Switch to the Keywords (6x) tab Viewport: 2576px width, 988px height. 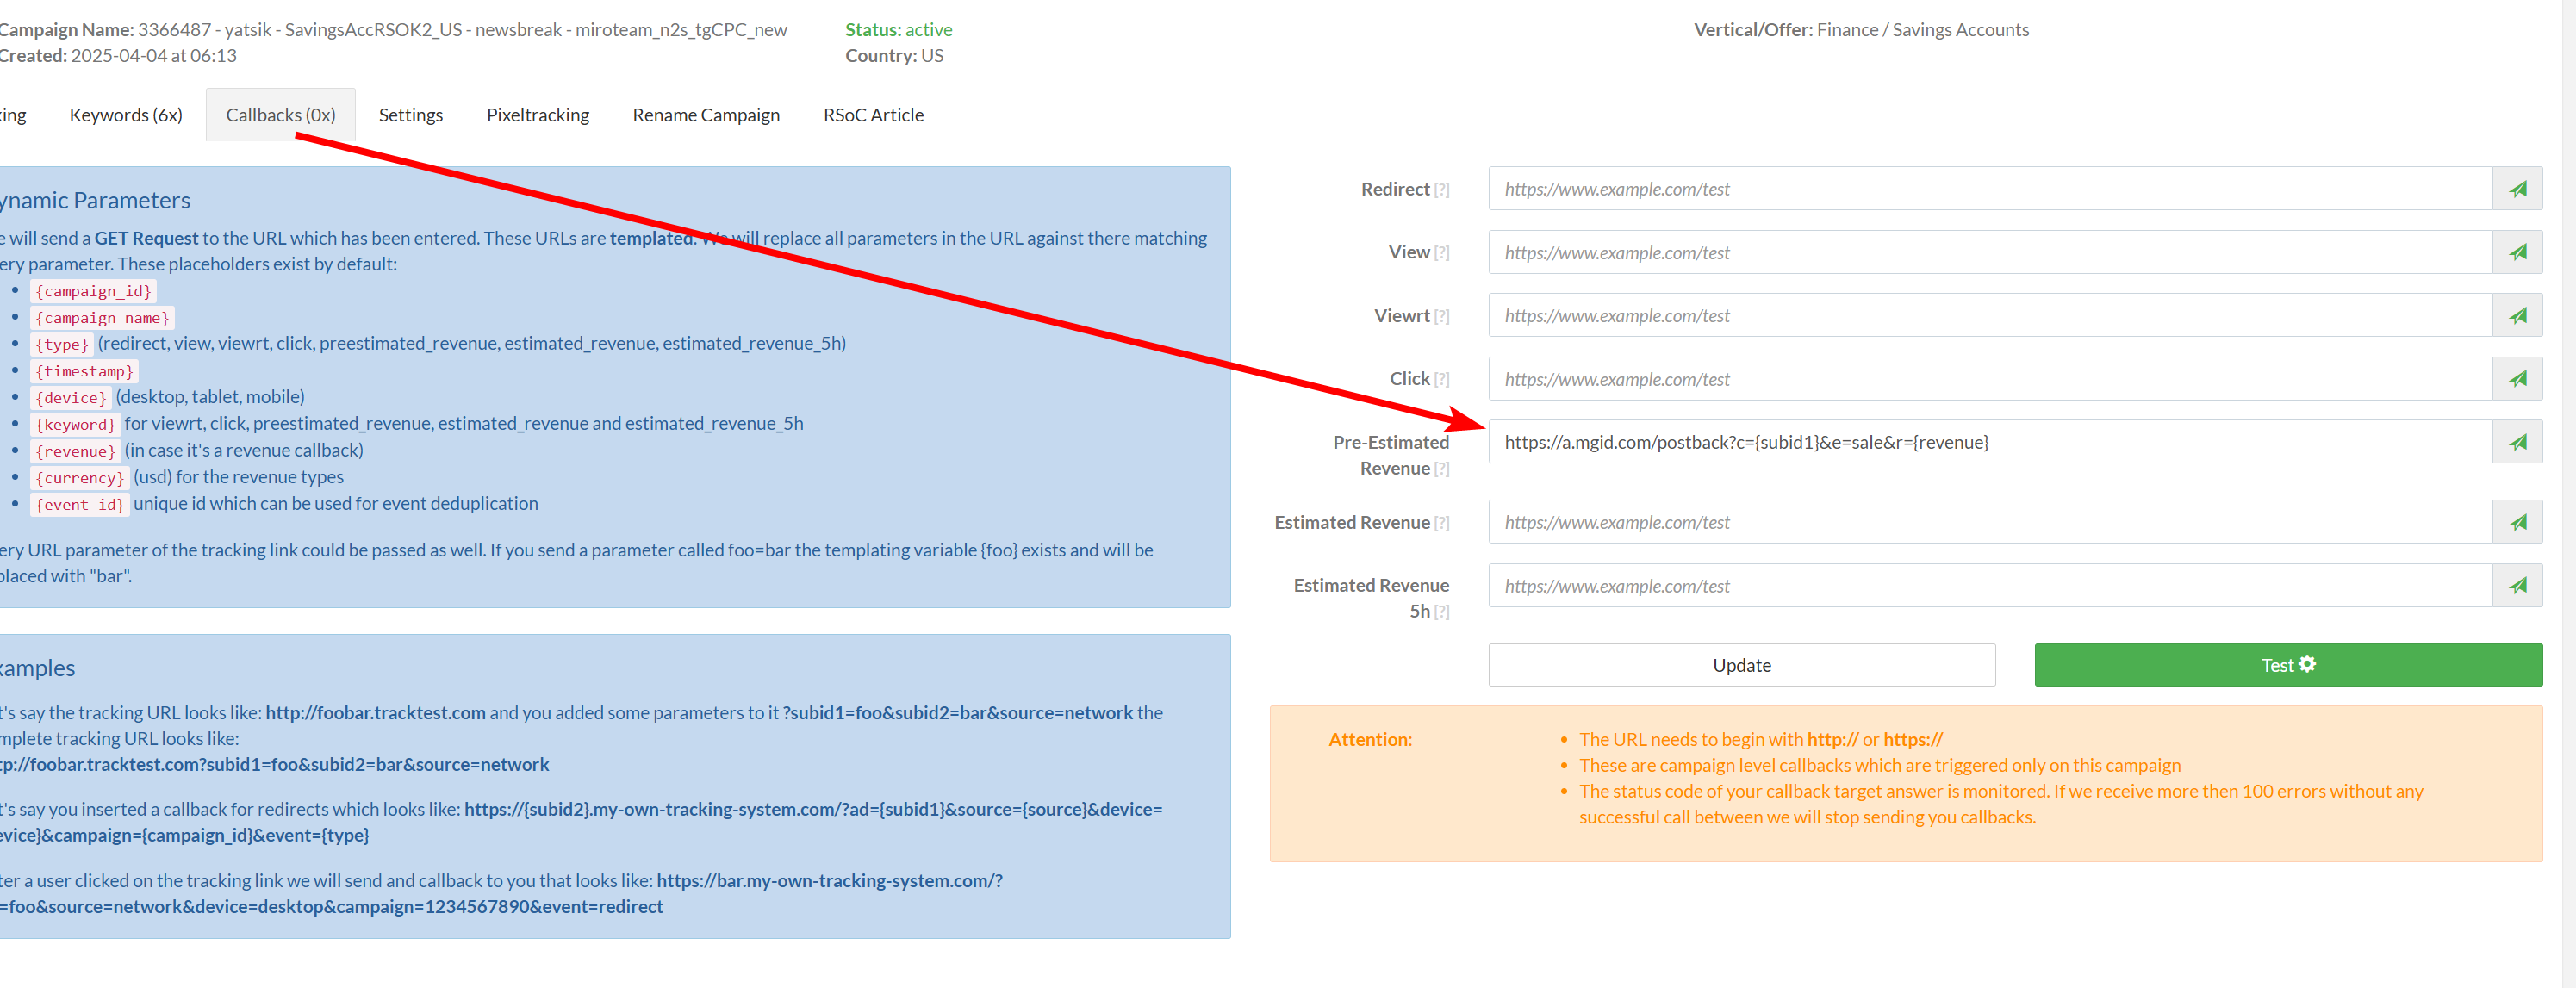click(x=126, y=115)
